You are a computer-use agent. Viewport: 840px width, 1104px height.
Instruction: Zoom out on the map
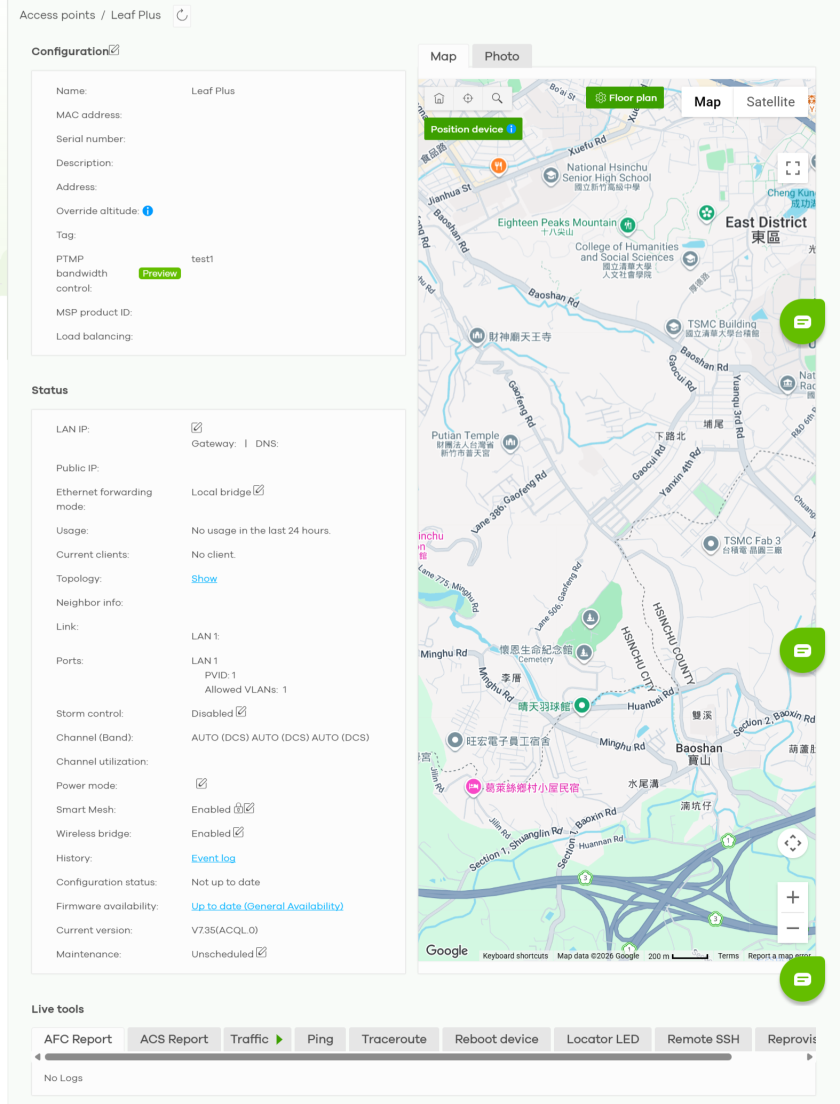pyautogui.click(x=793, y=928)
